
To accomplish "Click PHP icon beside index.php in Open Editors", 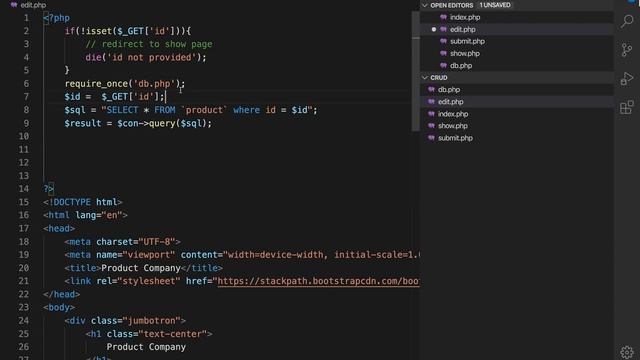I will (x=444, y=17).
